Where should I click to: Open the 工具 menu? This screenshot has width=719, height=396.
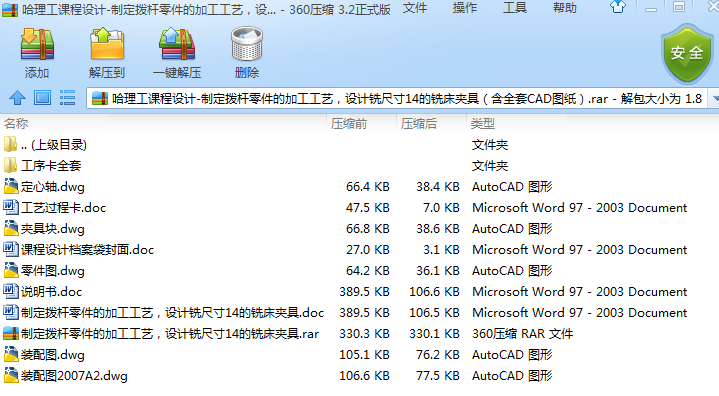tap(514, 8)
